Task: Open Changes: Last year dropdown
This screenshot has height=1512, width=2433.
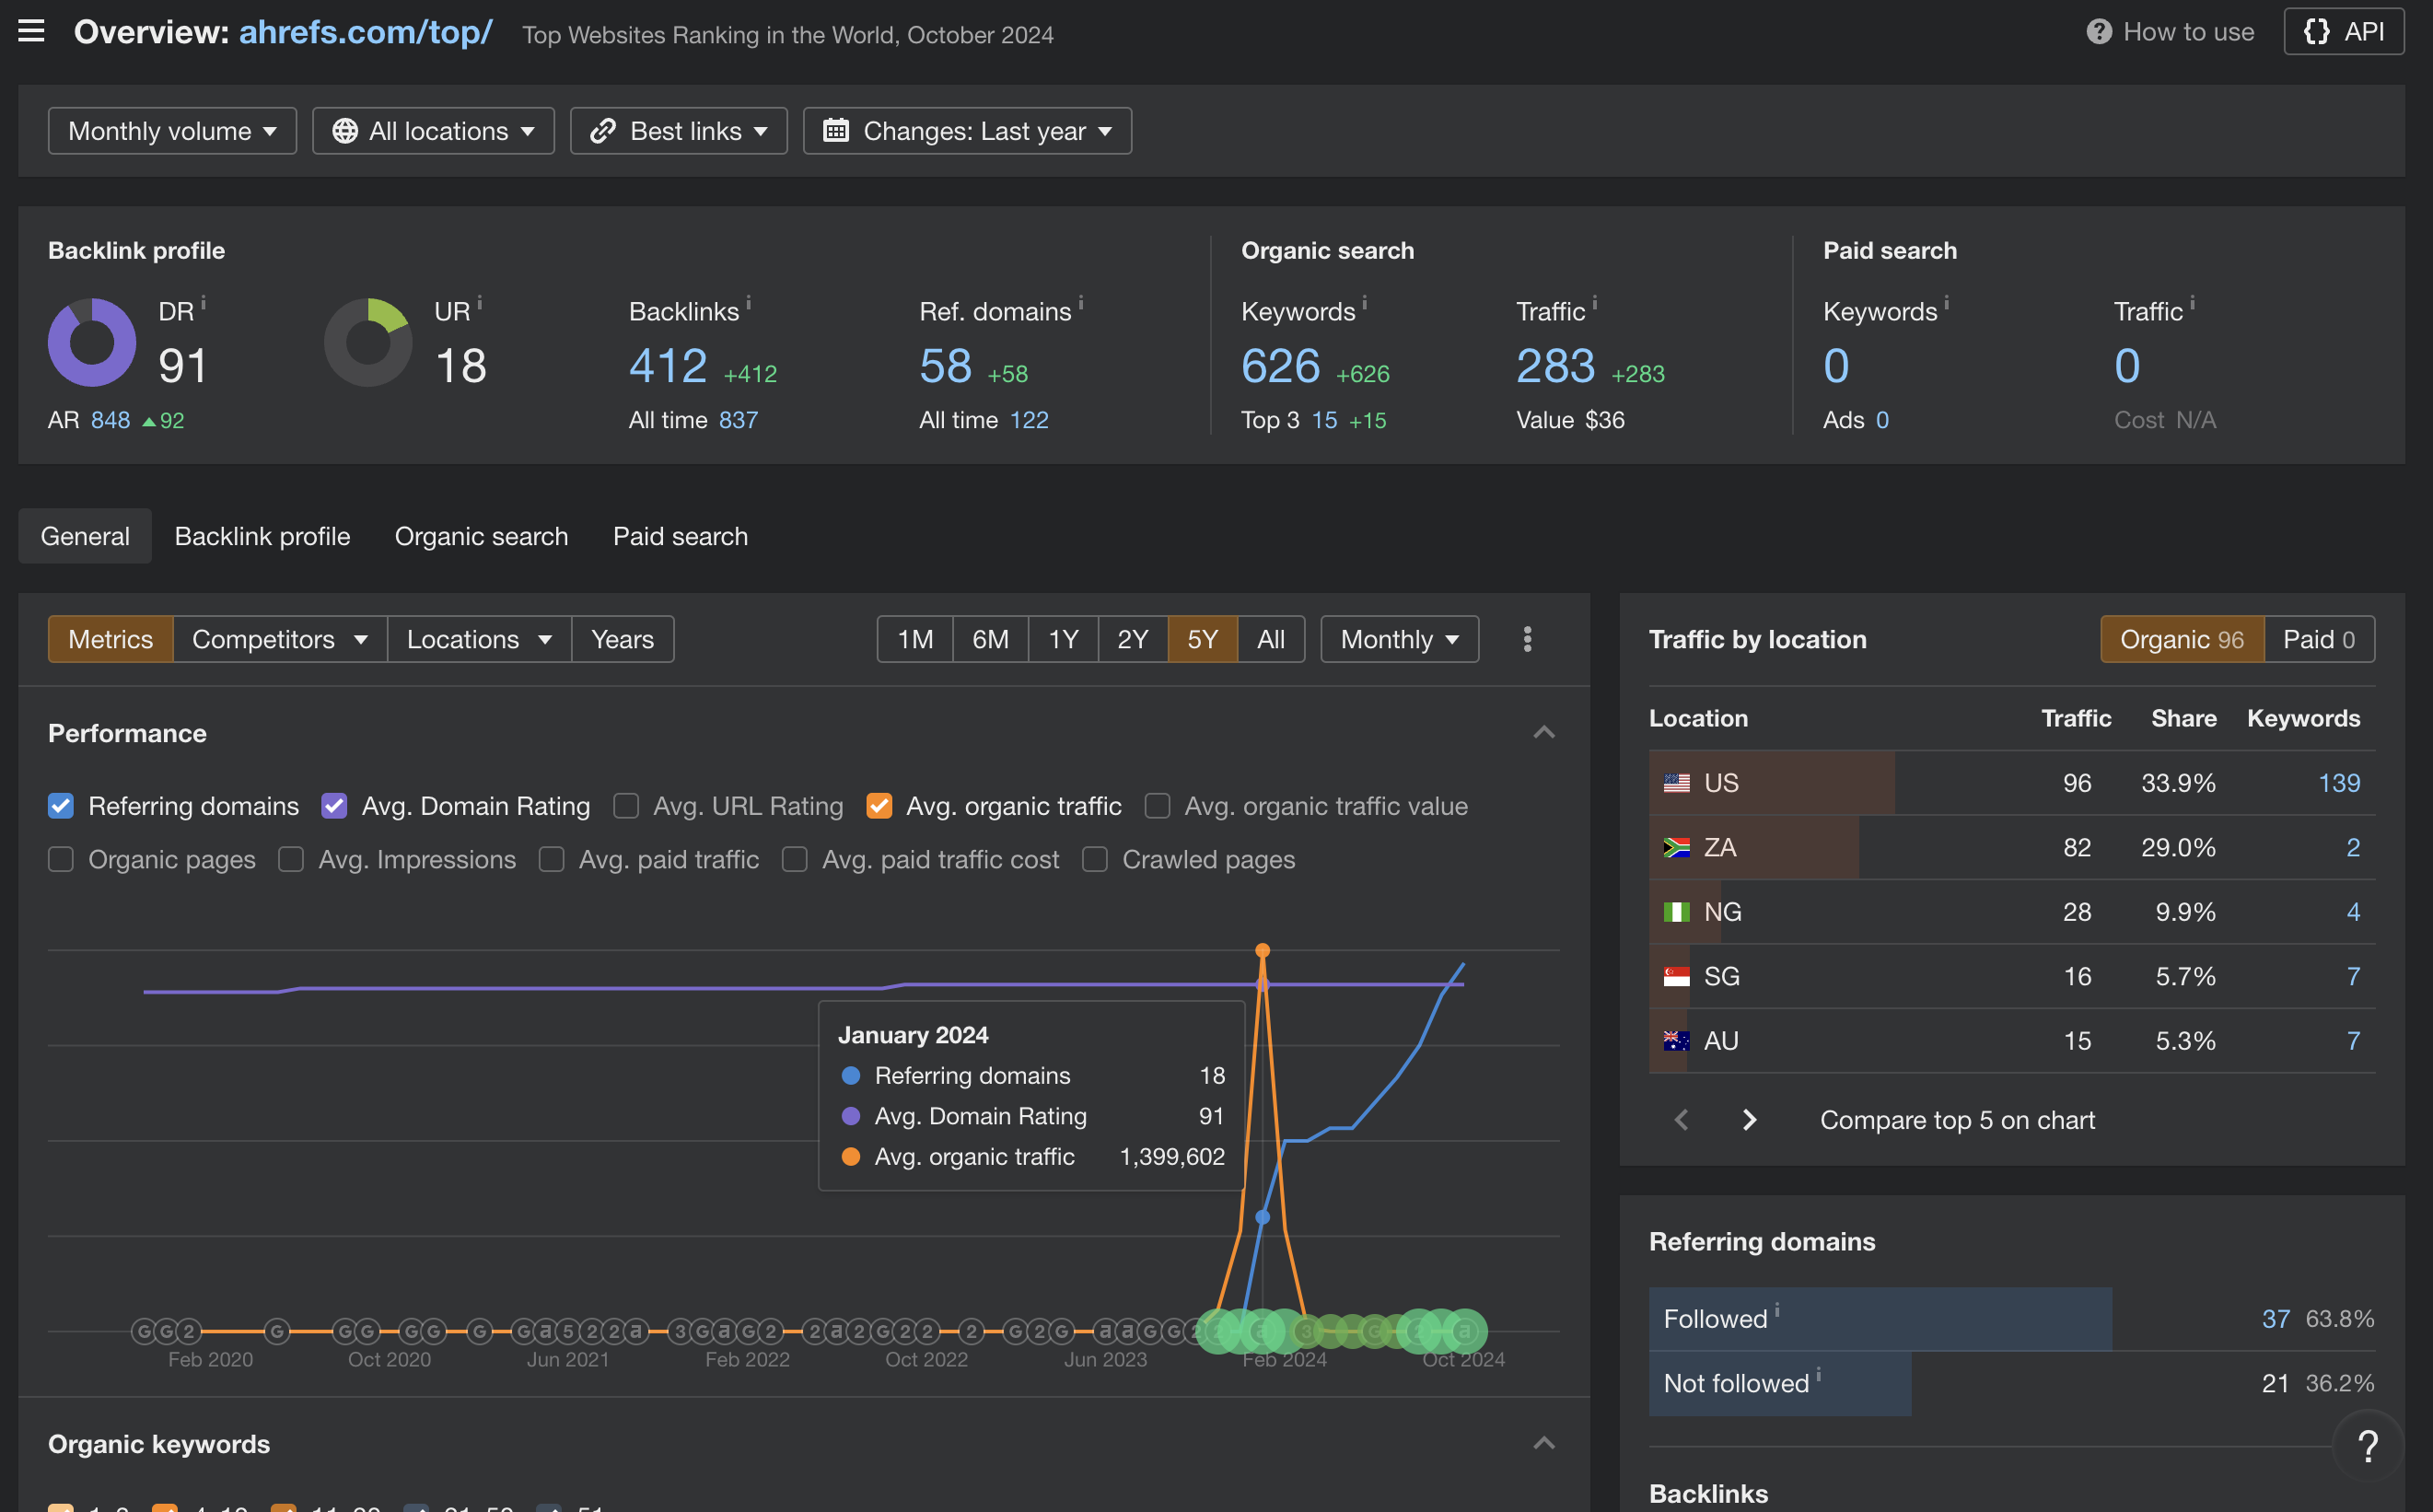Action: pyautogui.click(x=967, y=131)
